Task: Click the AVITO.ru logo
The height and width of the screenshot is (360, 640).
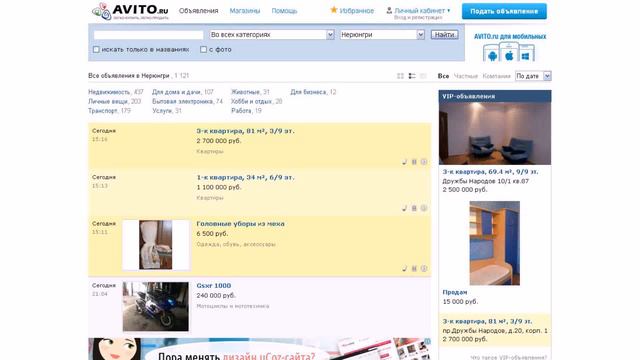Action: pyautogui.click(x=130, y=11)
